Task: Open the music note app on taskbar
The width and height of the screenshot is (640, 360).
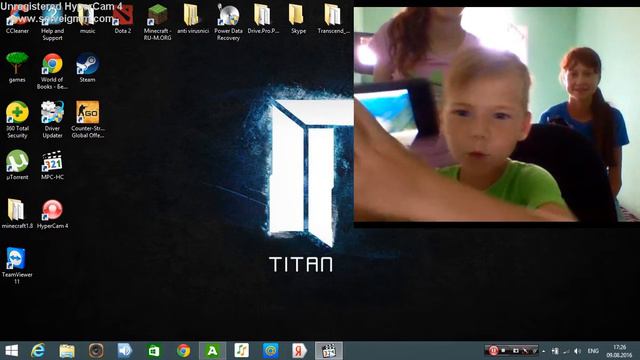Action: [x=241, y=351]
